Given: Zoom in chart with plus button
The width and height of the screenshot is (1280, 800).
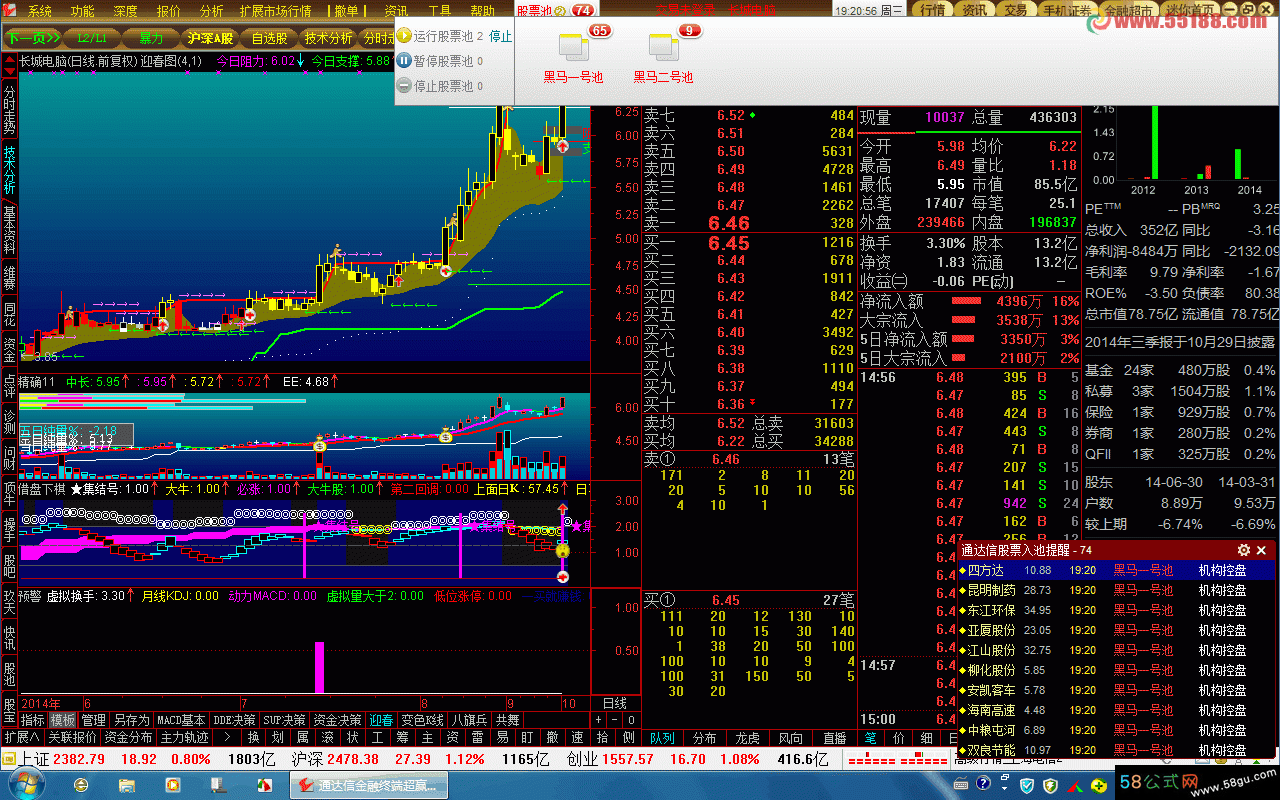Looking at the screenshot, I should click(599, 720).
